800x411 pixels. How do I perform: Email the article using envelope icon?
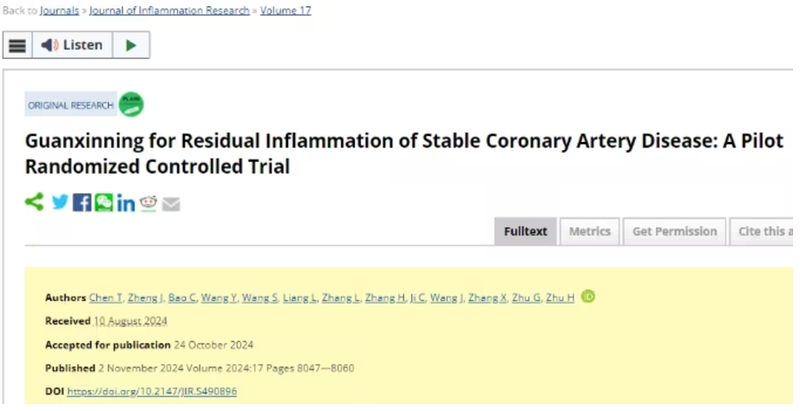tap(171, 203)
